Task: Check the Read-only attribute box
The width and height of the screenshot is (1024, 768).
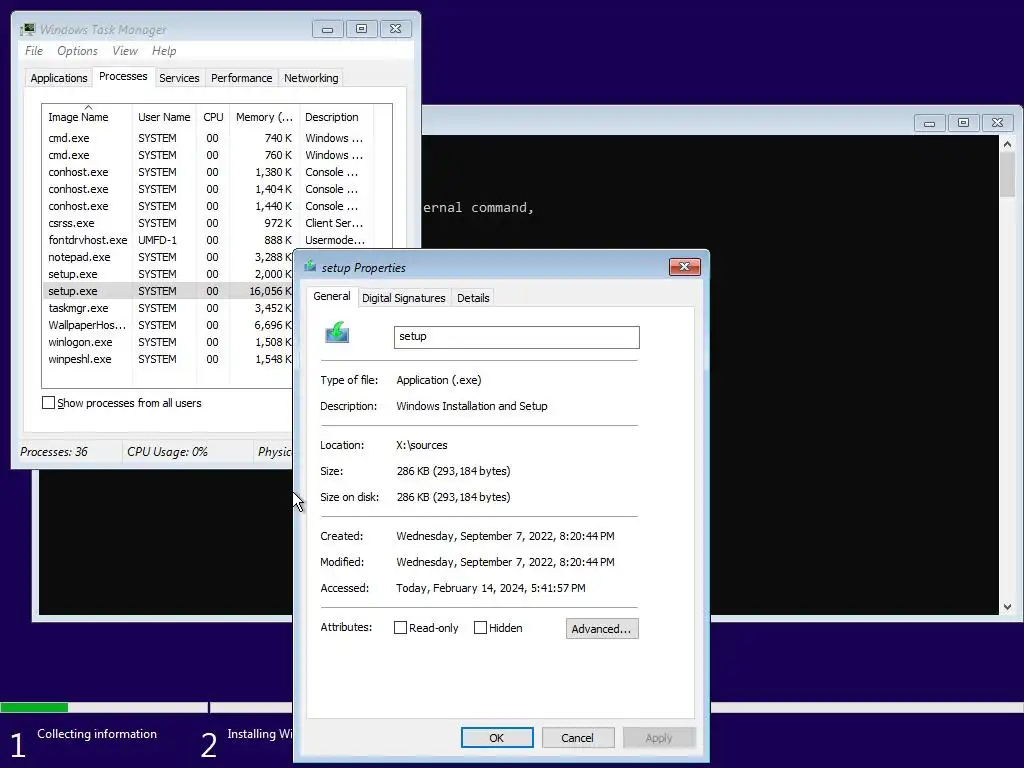Action: click(400, 628)
